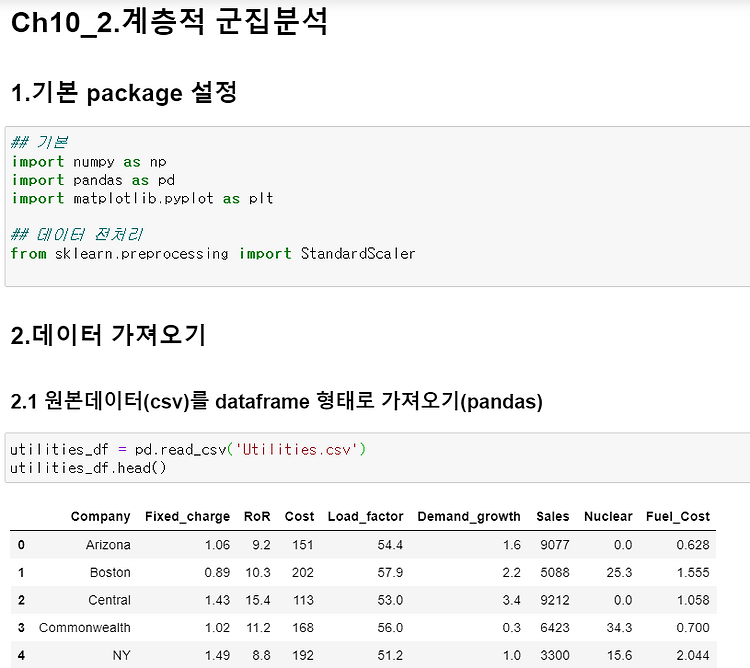Click the 'utilities_df.head()' code line

coord(88,468)
